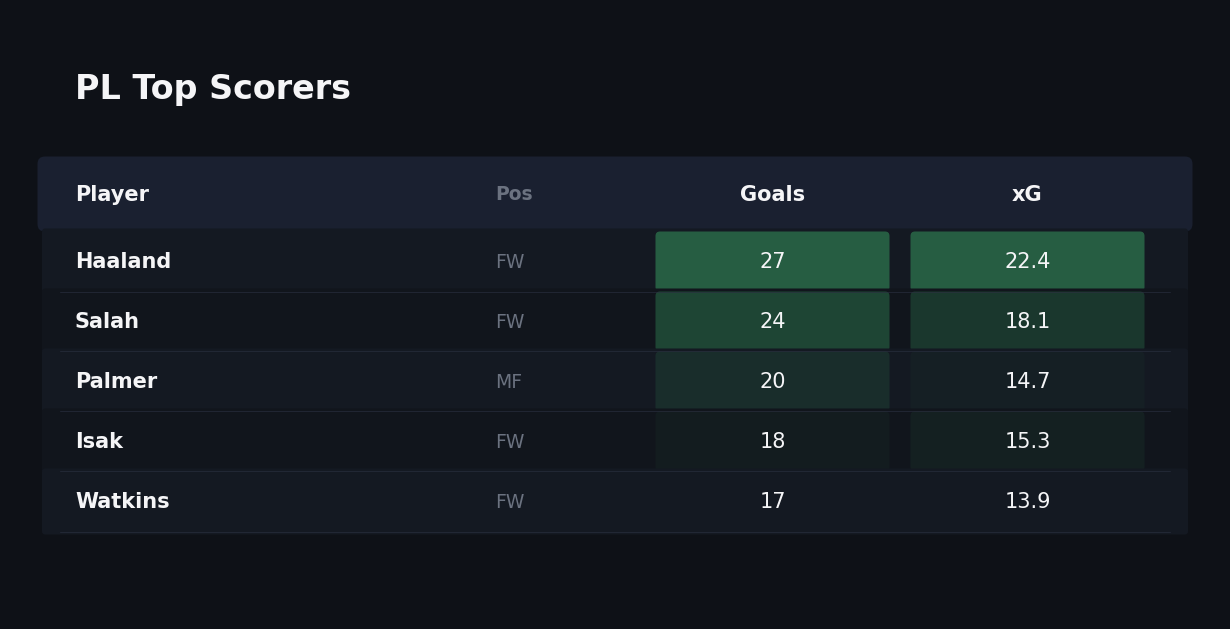Select Isak's 15.3 xG cell
This screenshot has height=629, width=1230.
(1027, 441)
